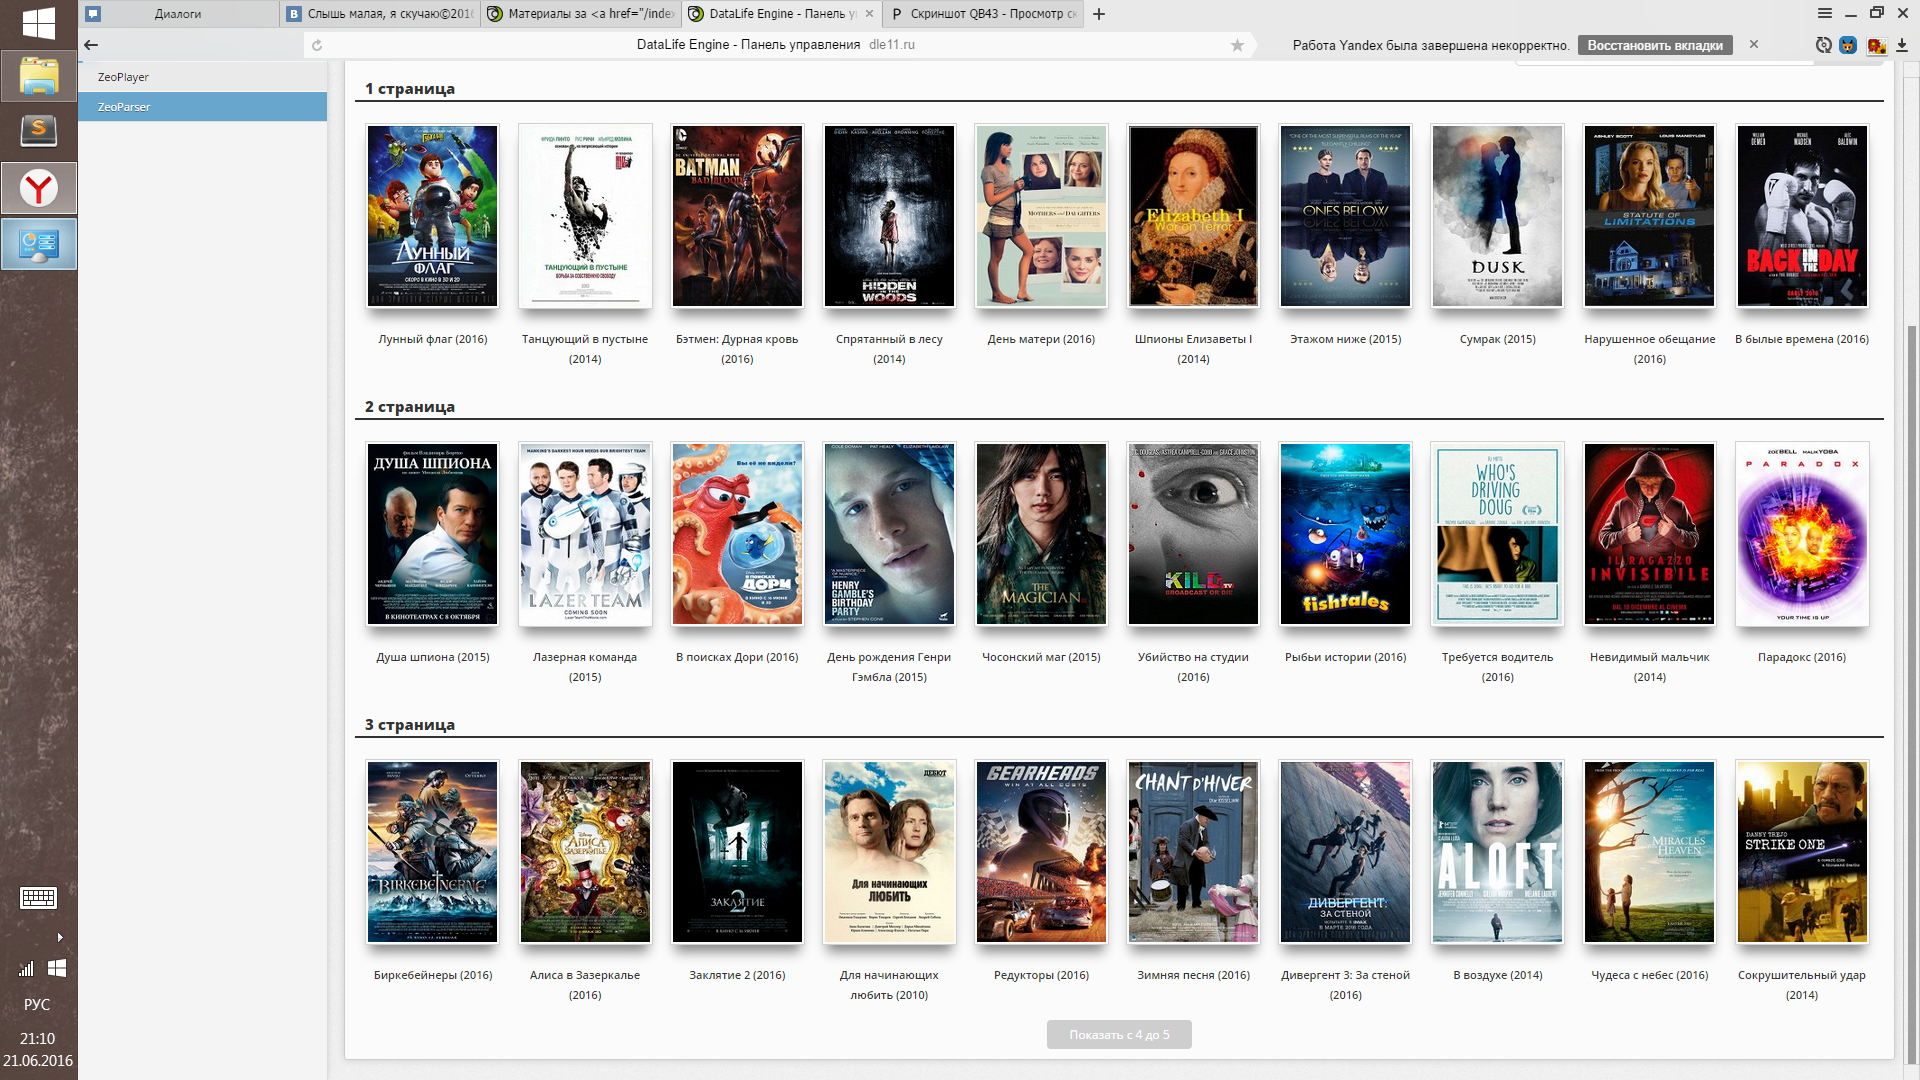Click the Зимняя песня (2016) title
1920x1080 pixels.
click(1193, 975)
